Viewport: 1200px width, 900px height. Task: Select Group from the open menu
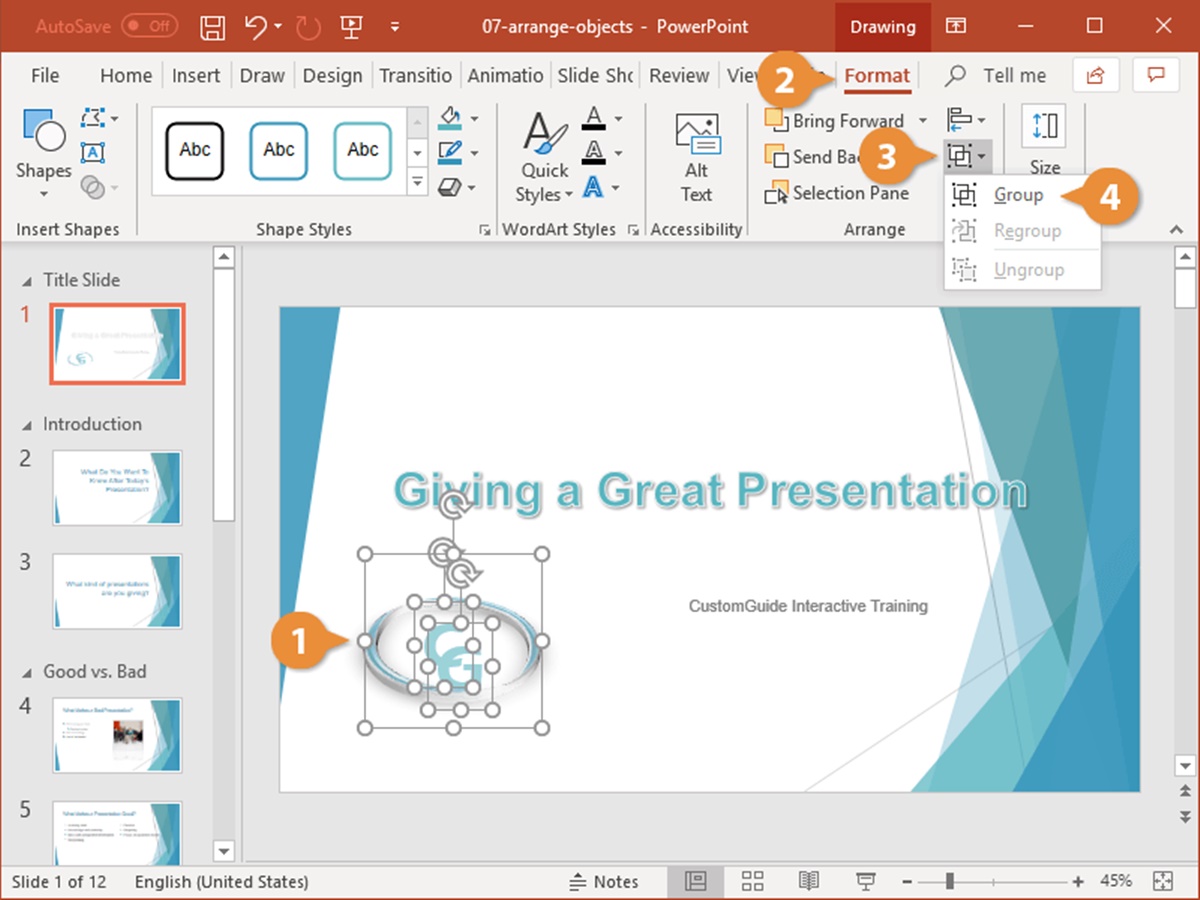coord(1018,194)
